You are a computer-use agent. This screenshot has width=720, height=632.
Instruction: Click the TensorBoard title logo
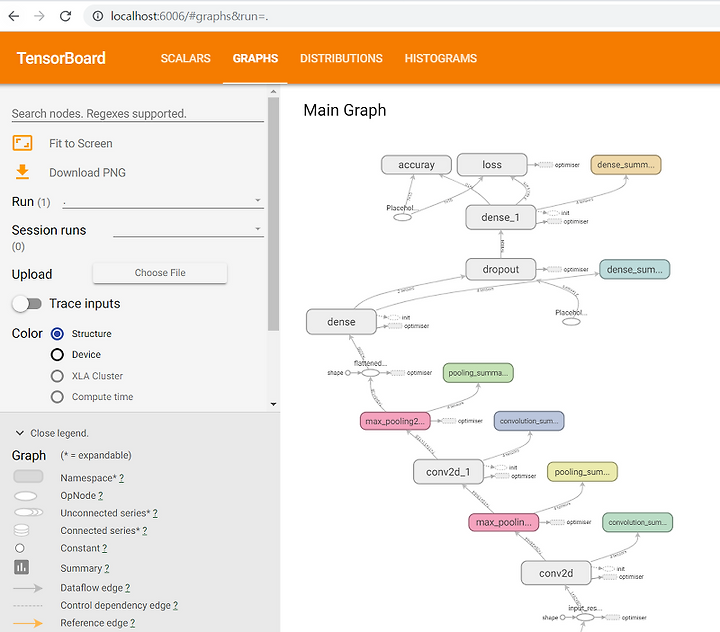[61, 58]
